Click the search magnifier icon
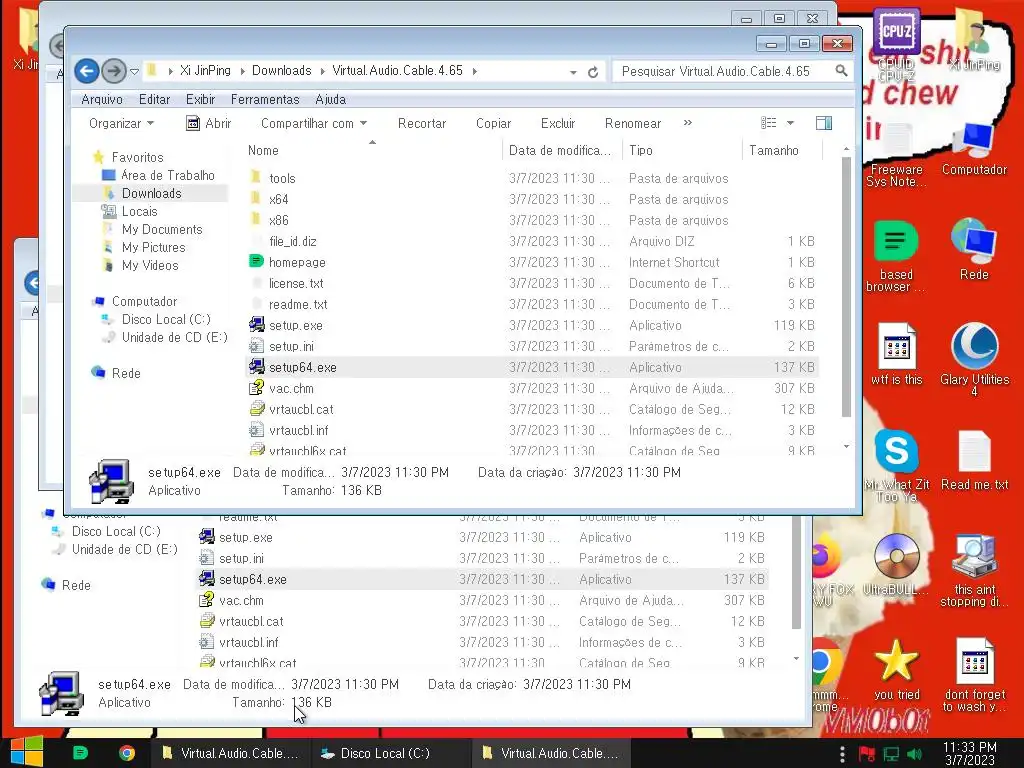 point(841,71)
